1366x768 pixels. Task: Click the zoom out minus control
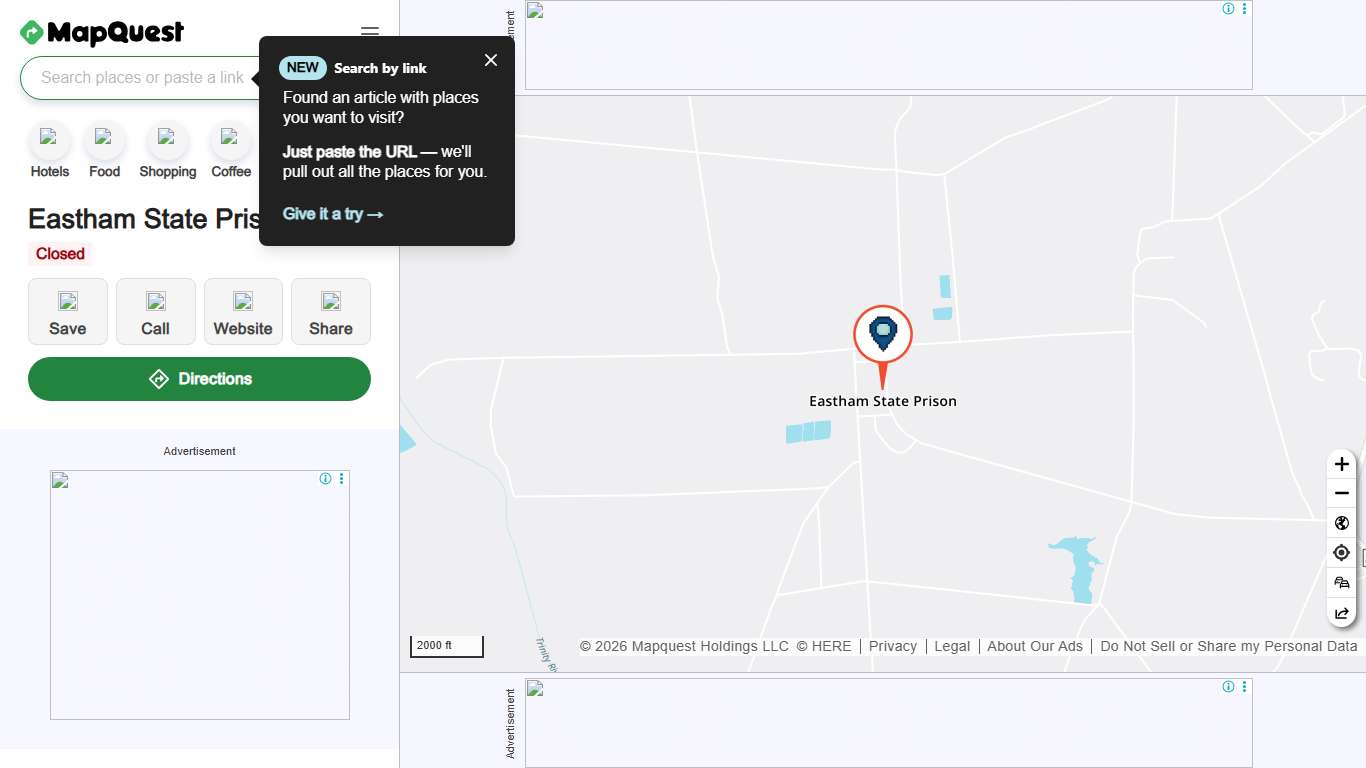tap(1341, 493)
